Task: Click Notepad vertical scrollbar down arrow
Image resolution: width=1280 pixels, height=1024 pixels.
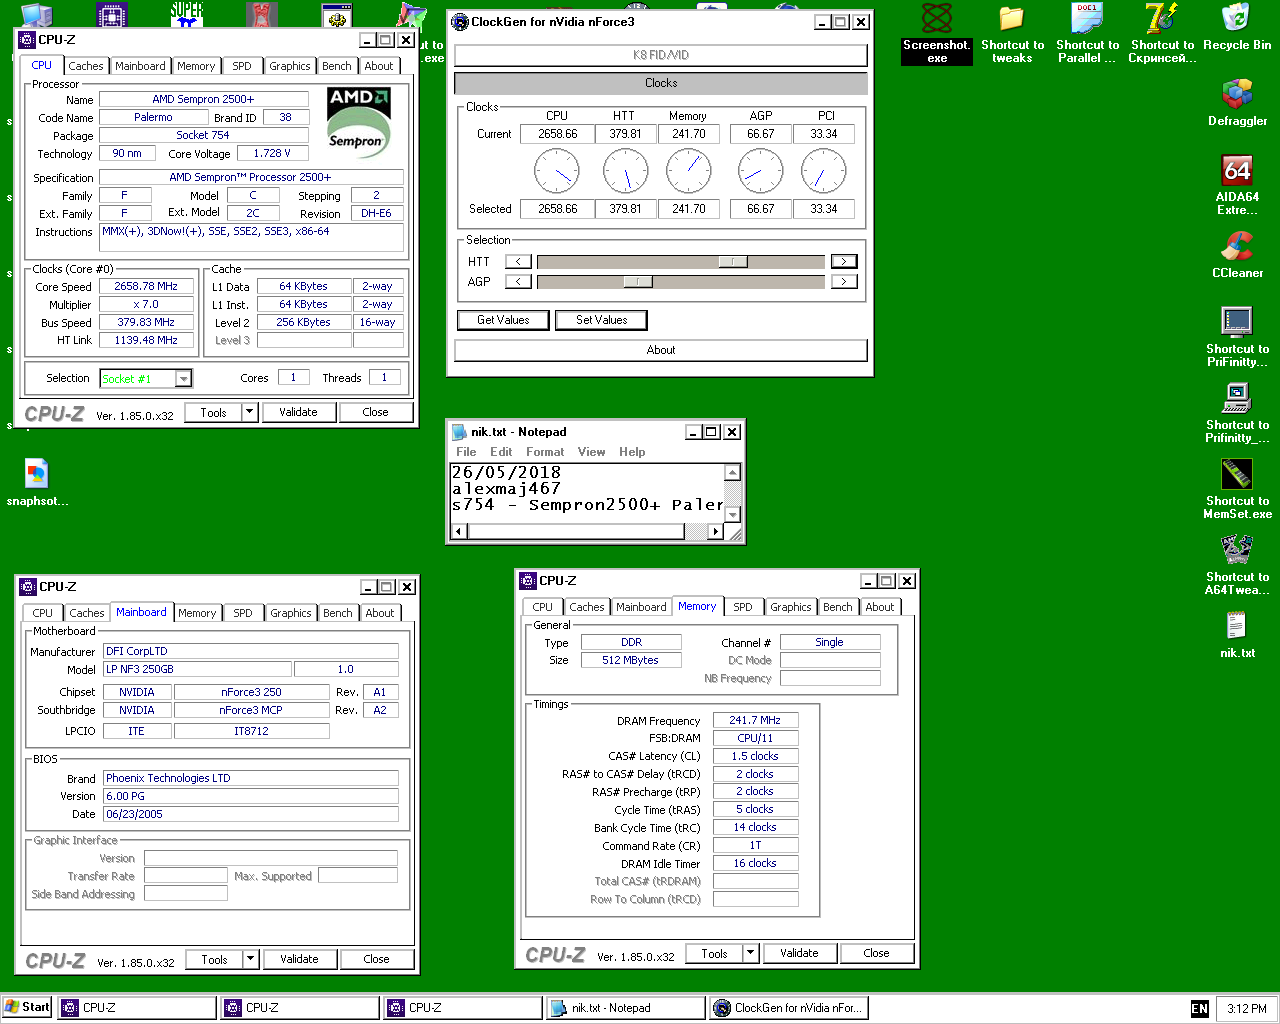Action: [733, 515]
